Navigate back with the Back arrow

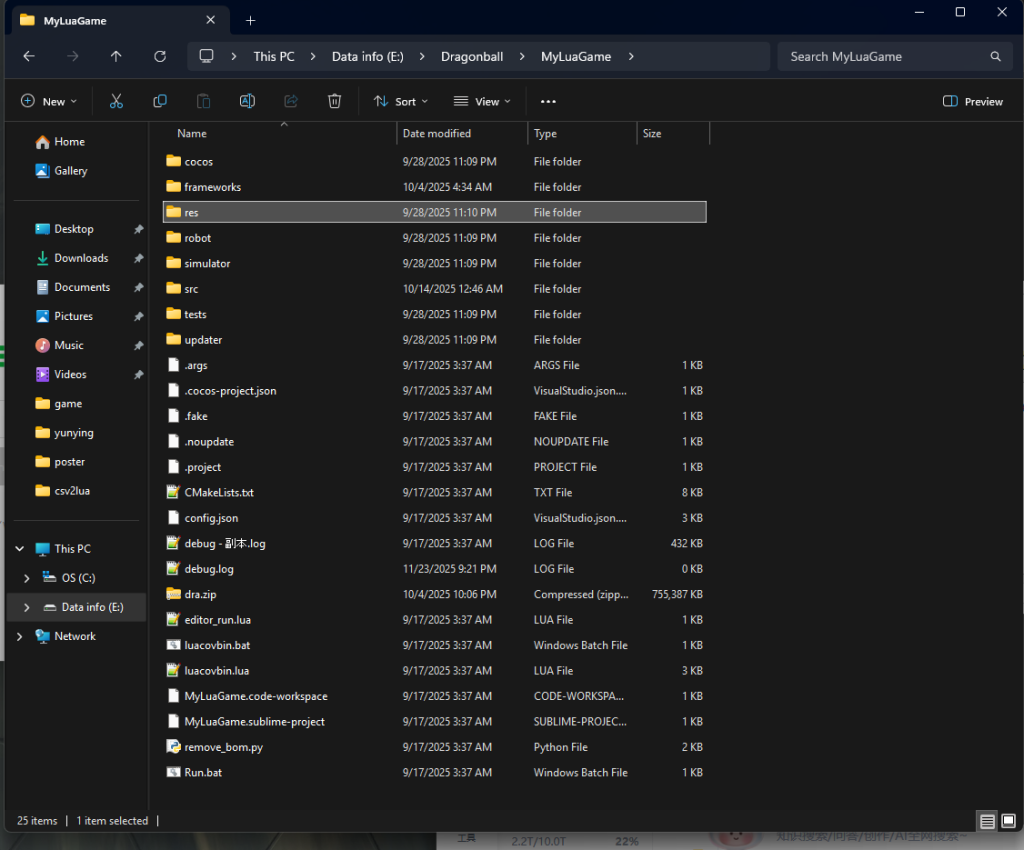point(29,57)
